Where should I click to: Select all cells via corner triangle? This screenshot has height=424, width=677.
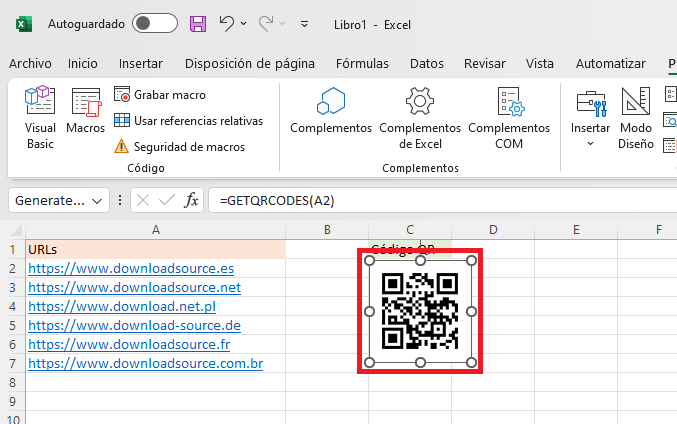point(16,230)
